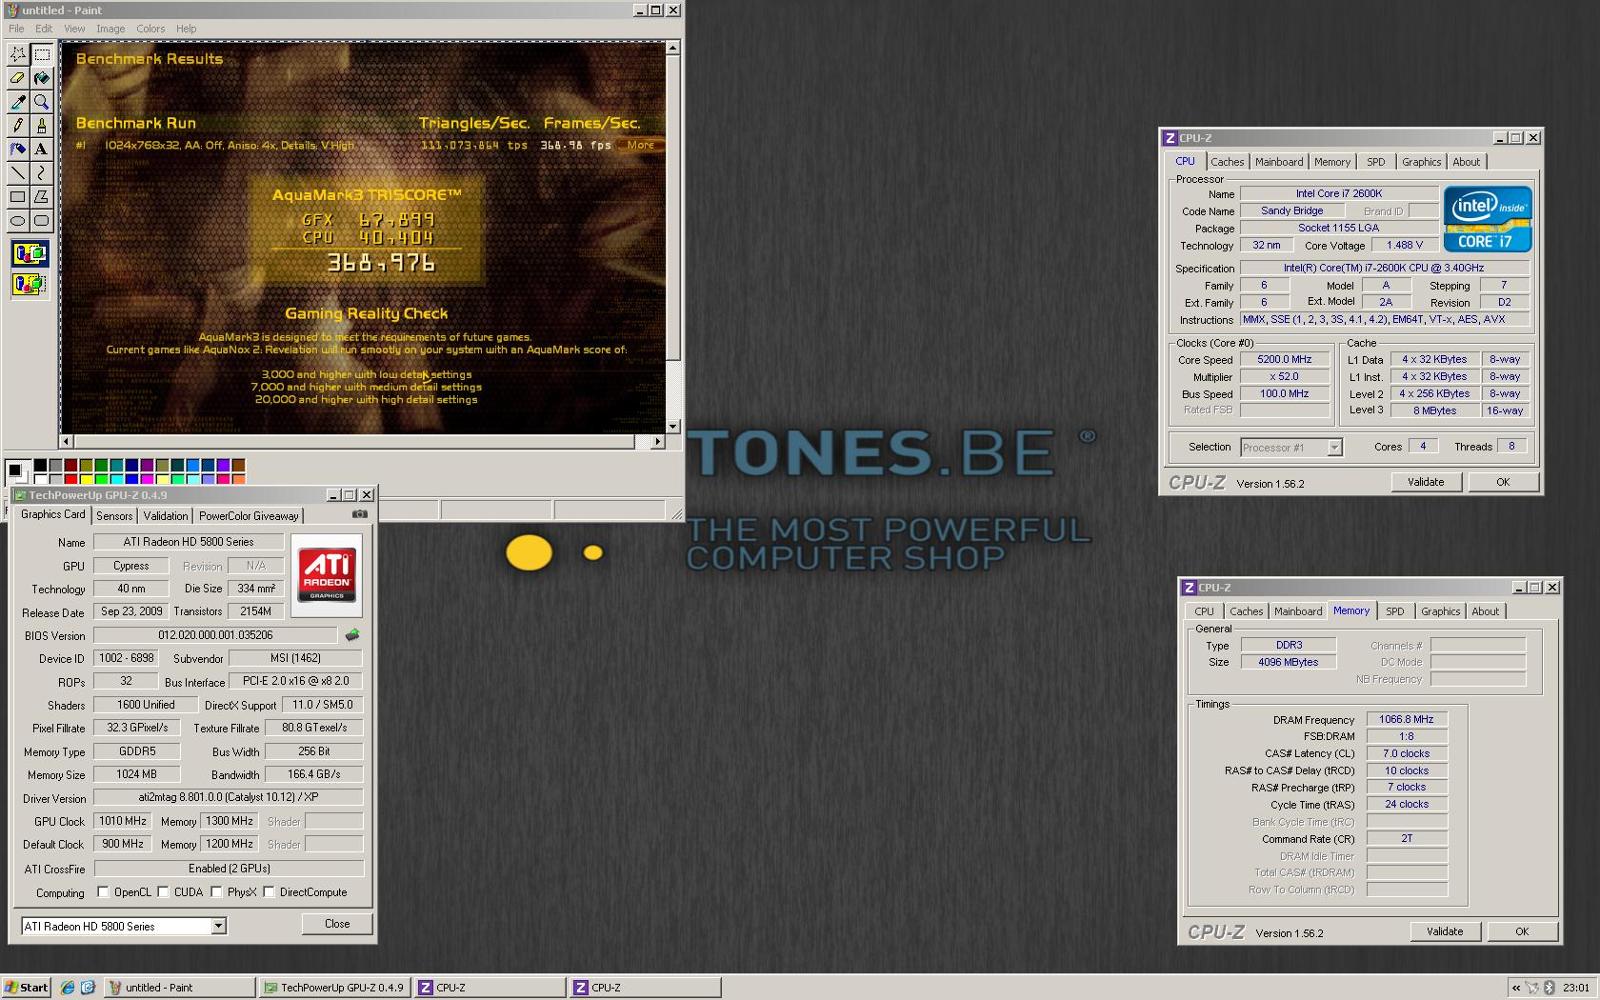Pick the Airbrush spray can tool
The image size is (1600, 1000).
[17, 150]
